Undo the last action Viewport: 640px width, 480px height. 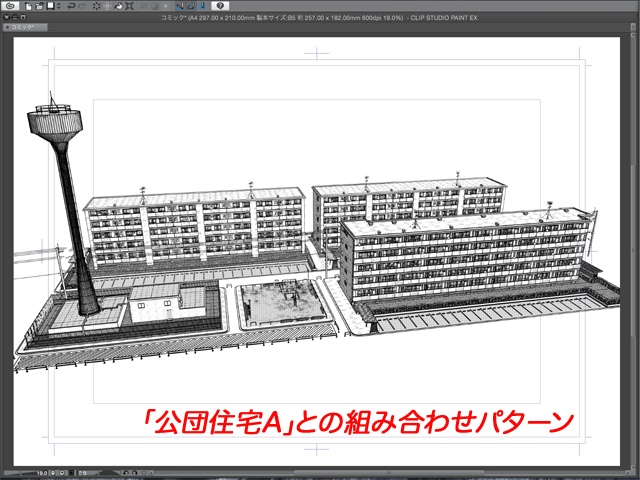click(x=71, y=6)
